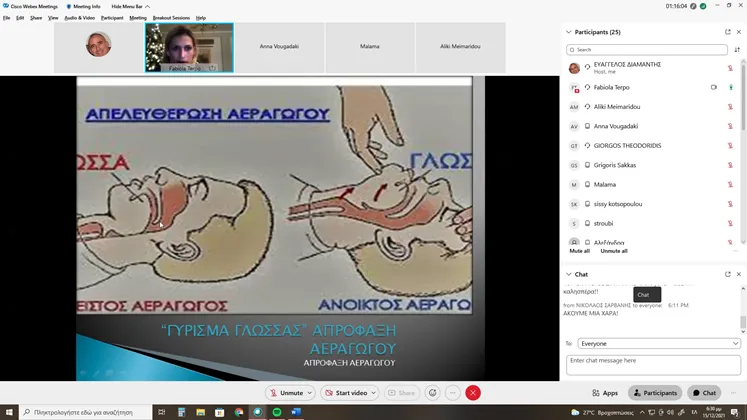747x420 pixels.
Task: Open the reactions emoji menu
Action: (432, 393)
